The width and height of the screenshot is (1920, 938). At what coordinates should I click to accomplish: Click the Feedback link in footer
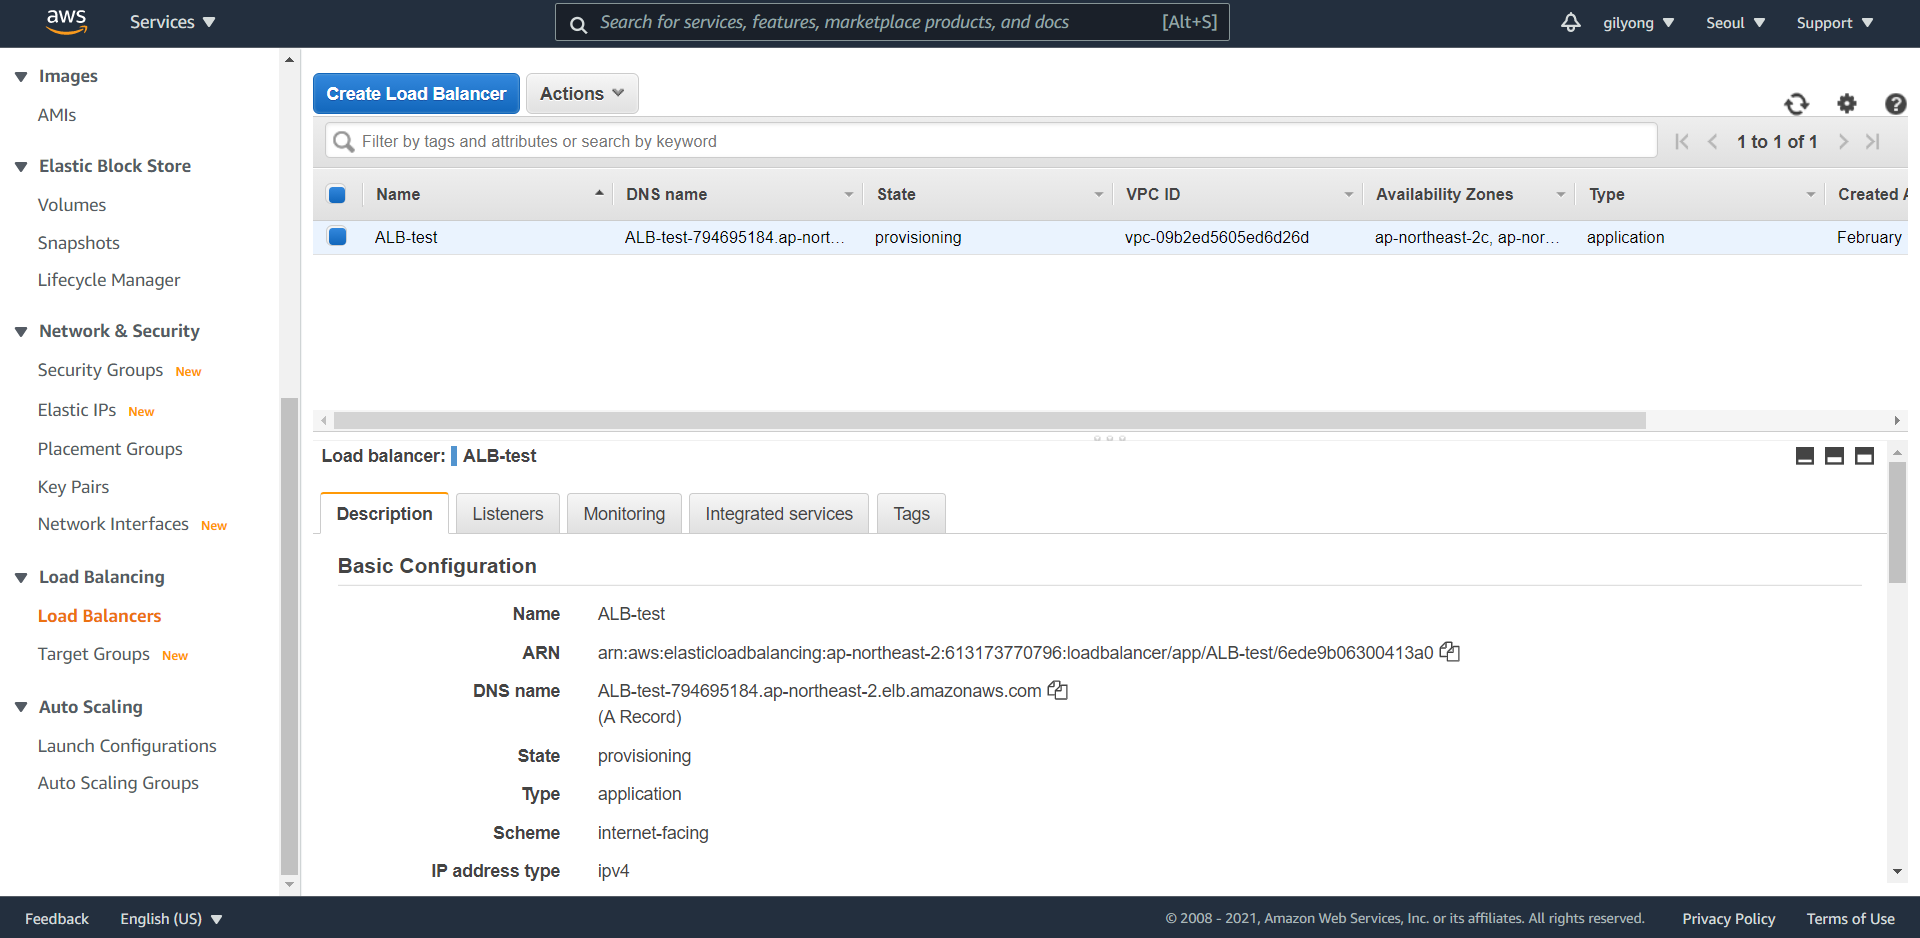57,918
